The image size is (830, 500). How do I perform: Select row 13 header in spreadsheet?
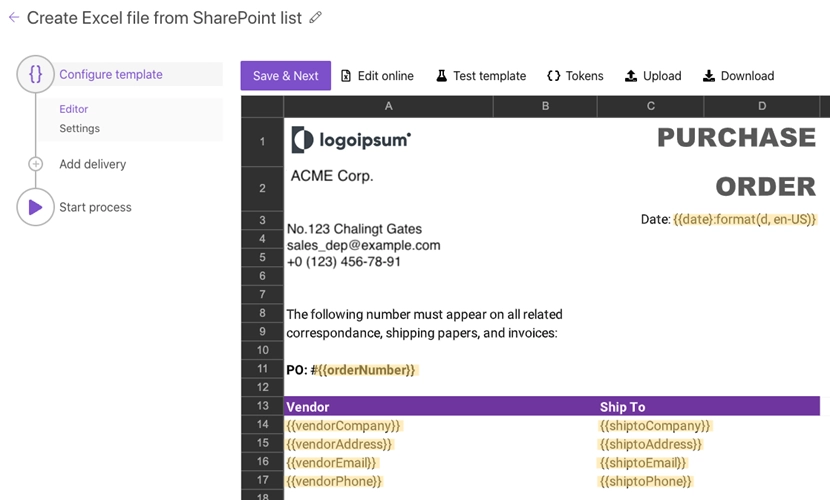[262, 406]
